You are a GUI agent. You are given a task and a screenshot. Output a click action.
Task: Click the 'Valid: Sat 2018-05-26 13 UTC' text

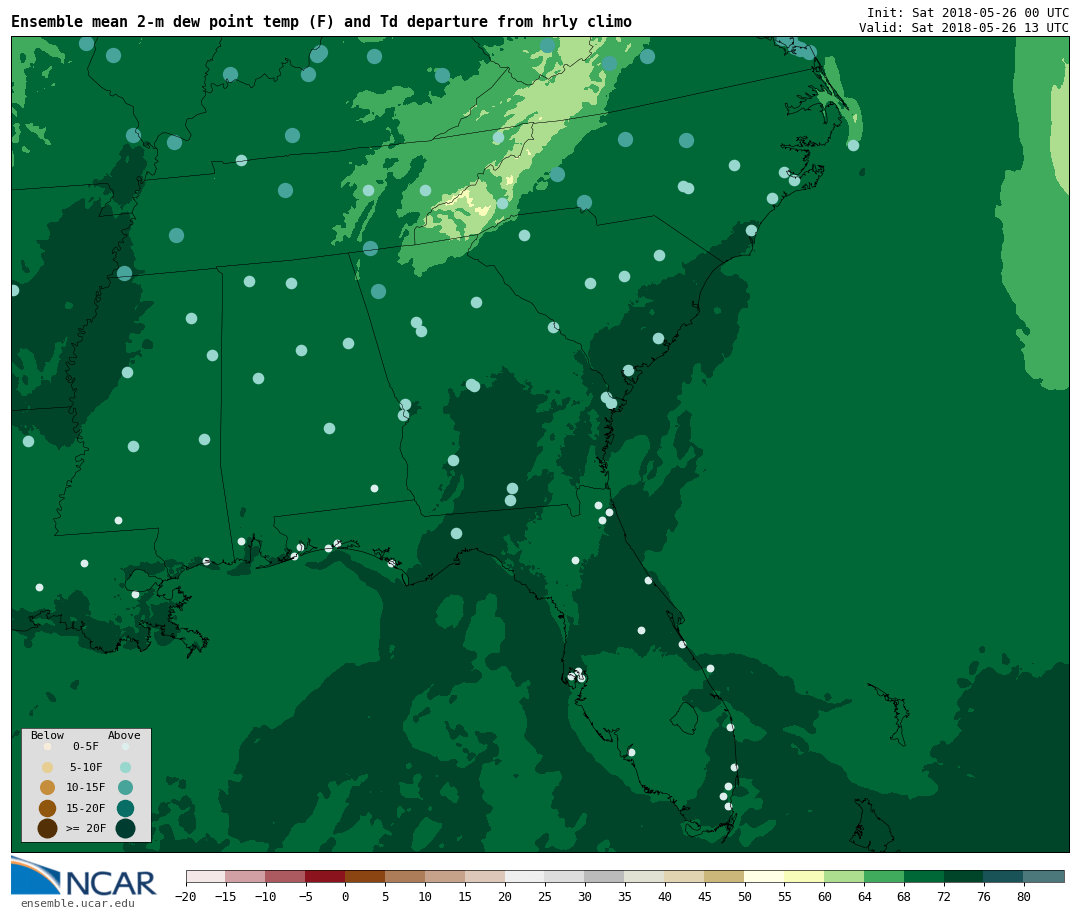point(964,28)
